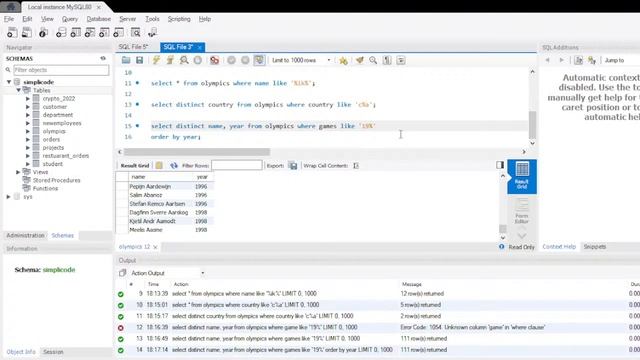Execute current statement with the lightning cursor icon
The image size is (640, 360).
[170, 60]
